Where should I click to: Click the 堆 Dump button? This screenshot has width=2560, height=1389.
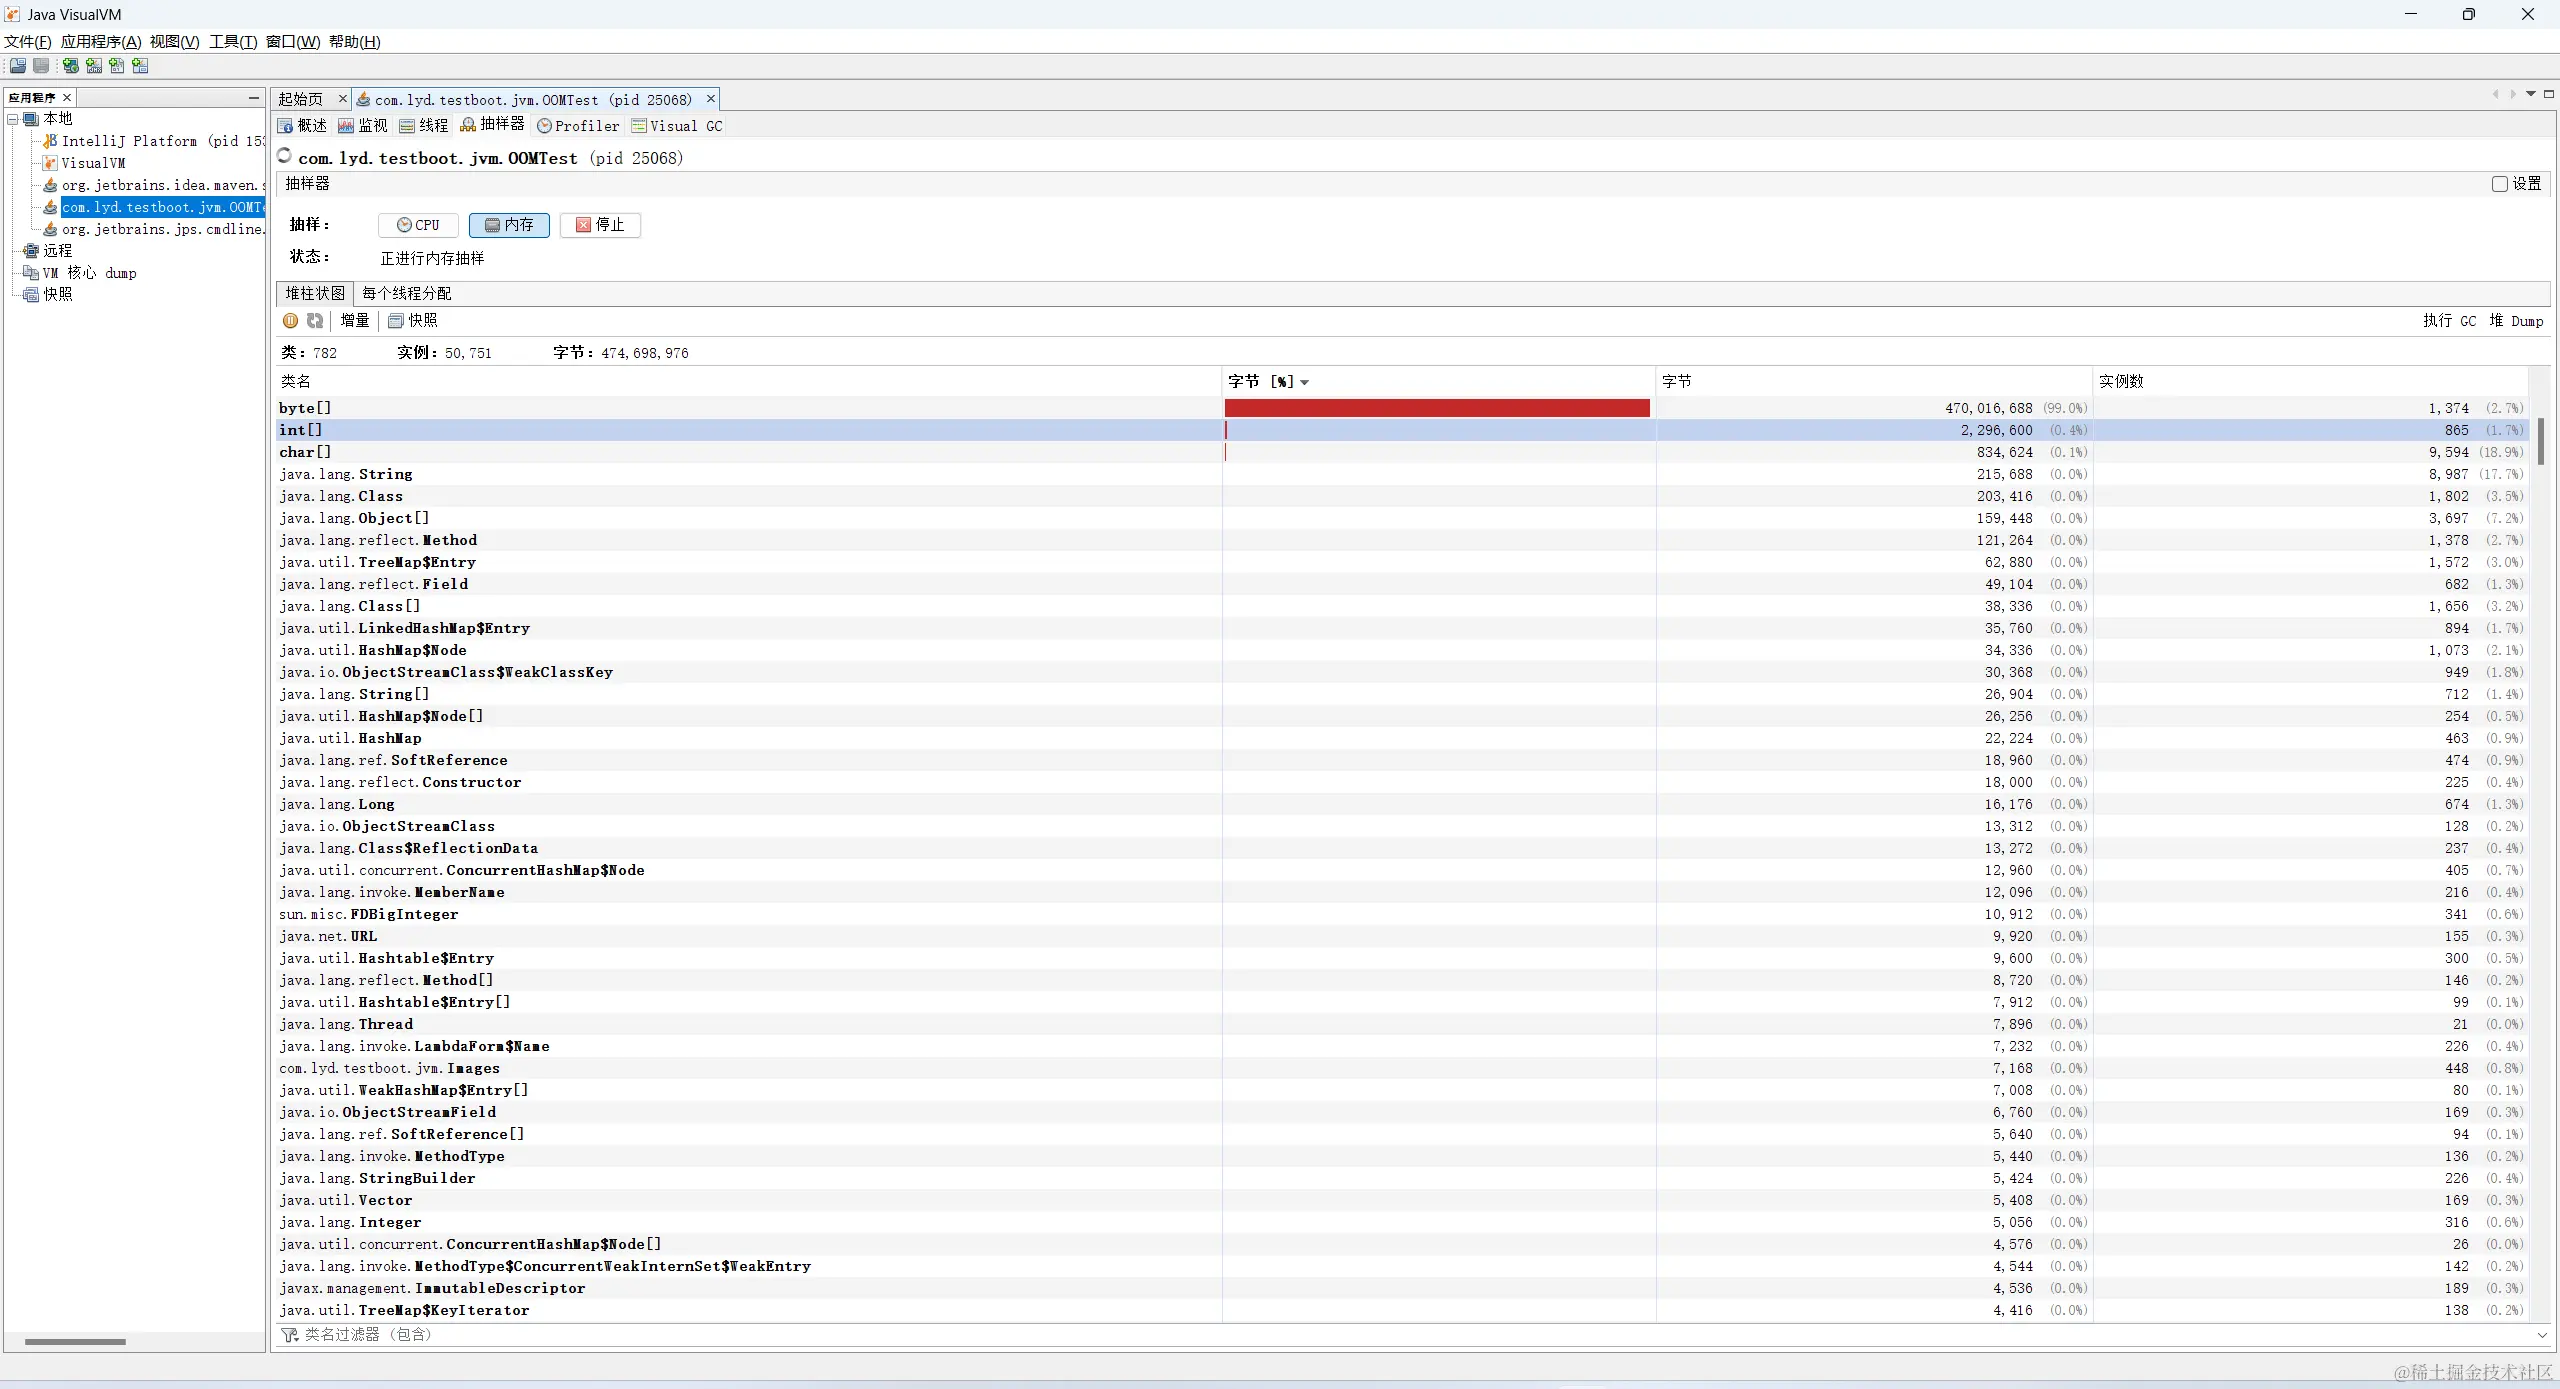[2515, 321]
